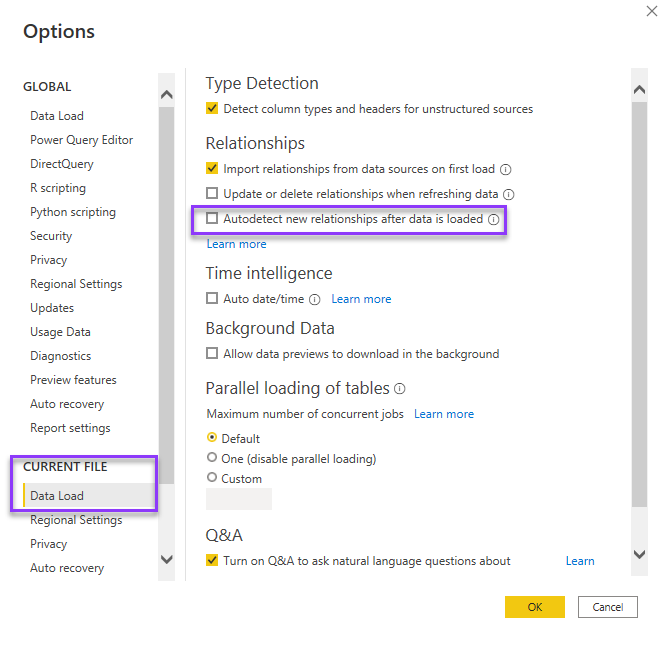Click the left navigation scrollbar thumb
Viewport: 663px width, 645px height.
167,295
